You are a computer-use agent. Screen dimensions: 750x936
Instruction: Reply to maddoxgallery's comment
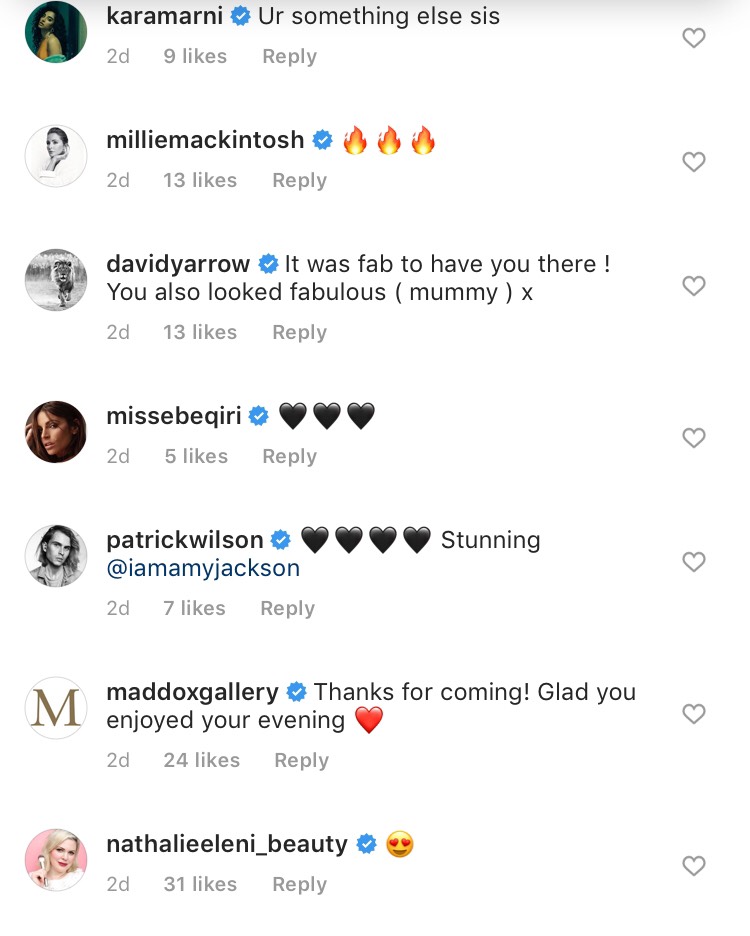pos(300,760)
